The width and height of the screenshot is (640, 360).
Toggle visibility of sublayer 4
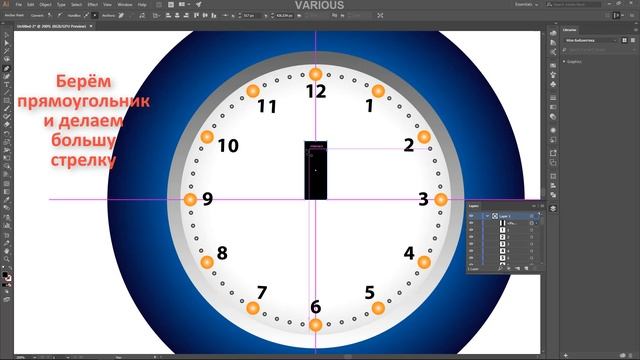click(x=471, y=251)
